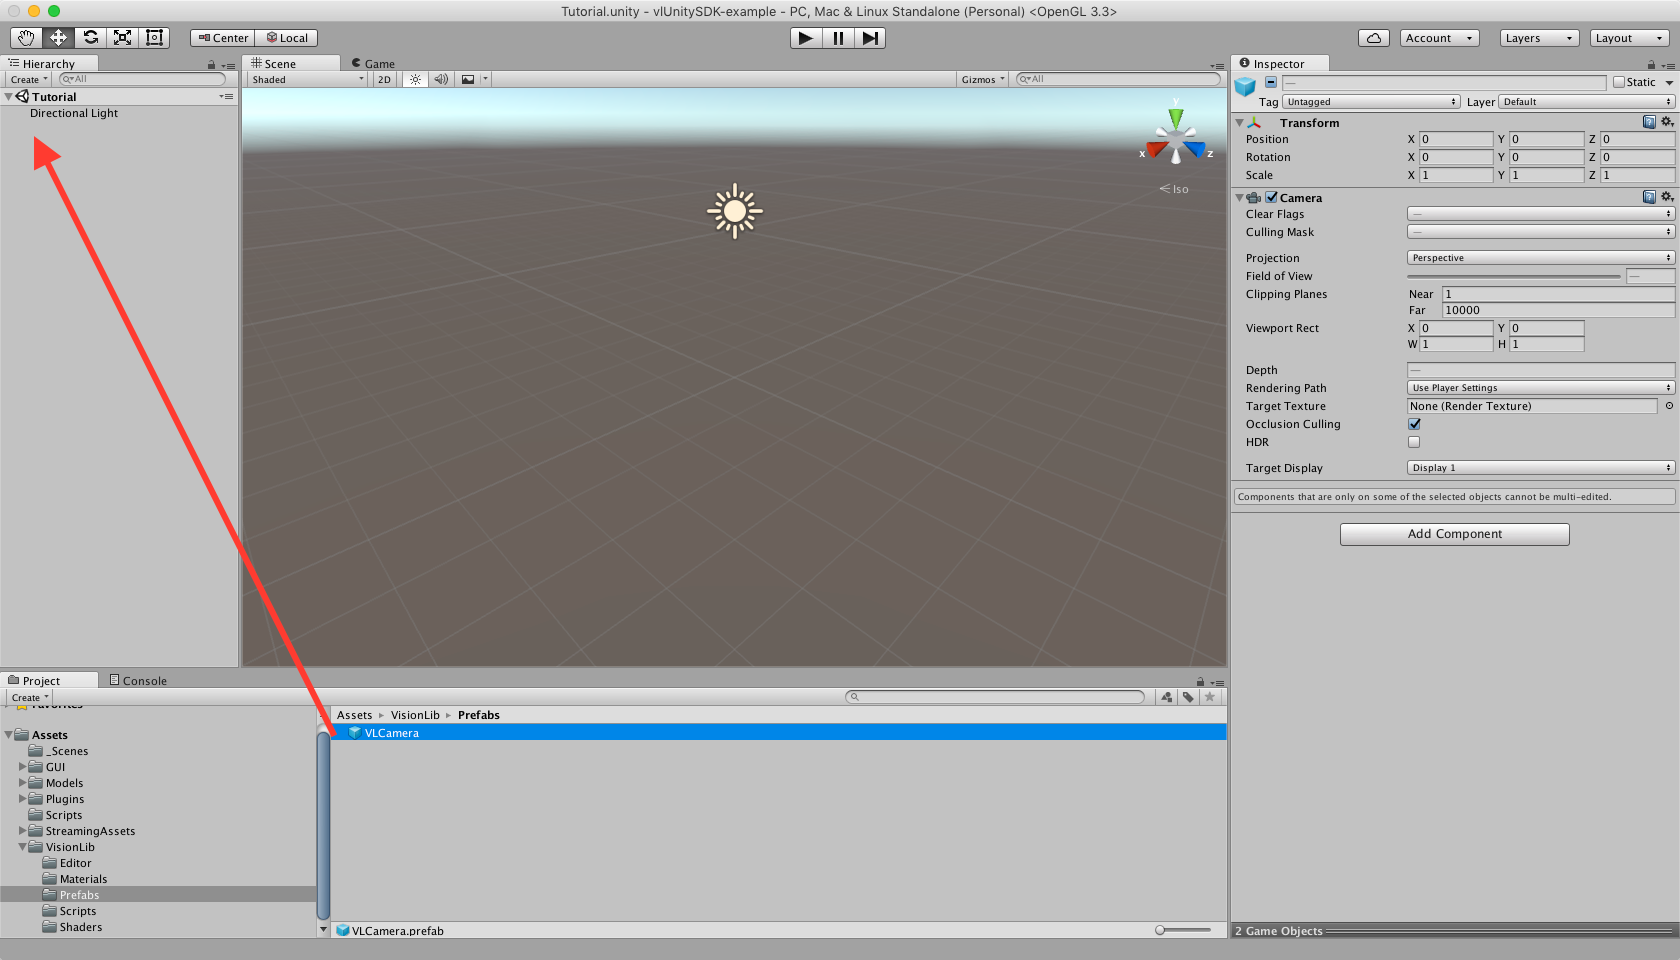1680x960 pixels.
Task: Click the Add Component button
Action: 1455,534
